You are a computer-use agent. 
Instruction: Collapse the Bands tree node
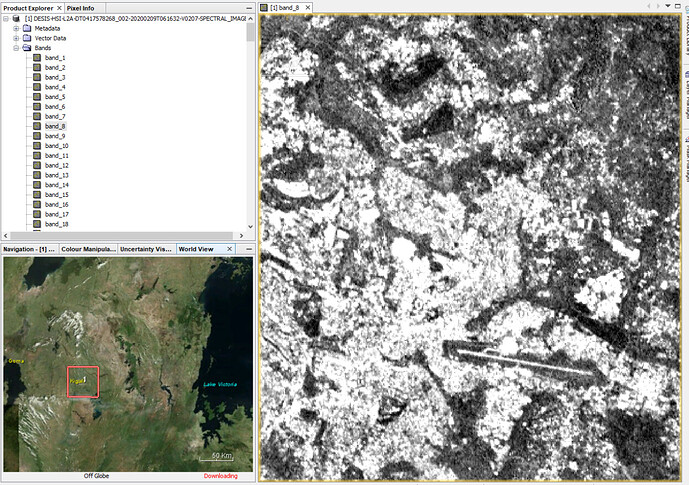pos(16,48)
